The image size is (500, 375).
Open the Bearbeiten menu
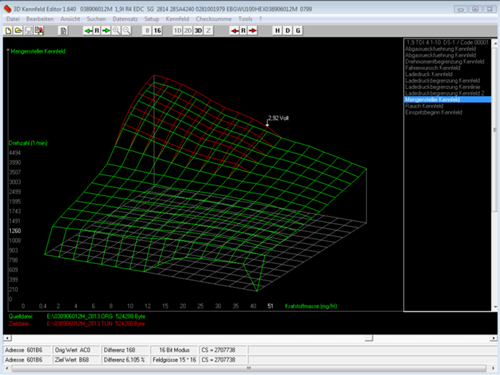click(x=40, y=19)
